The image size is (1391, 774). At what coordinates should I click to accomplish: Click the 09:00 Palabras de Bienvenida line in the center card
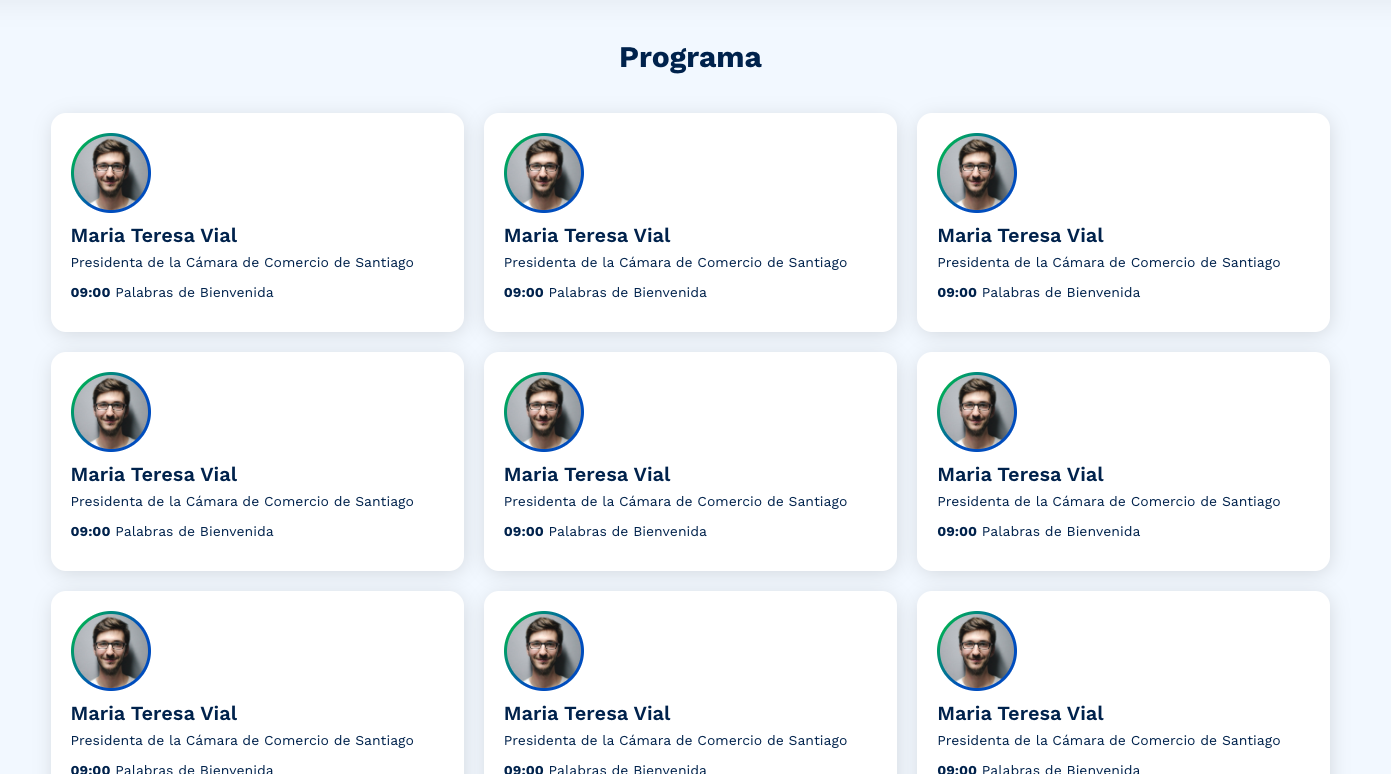(605, 532)
